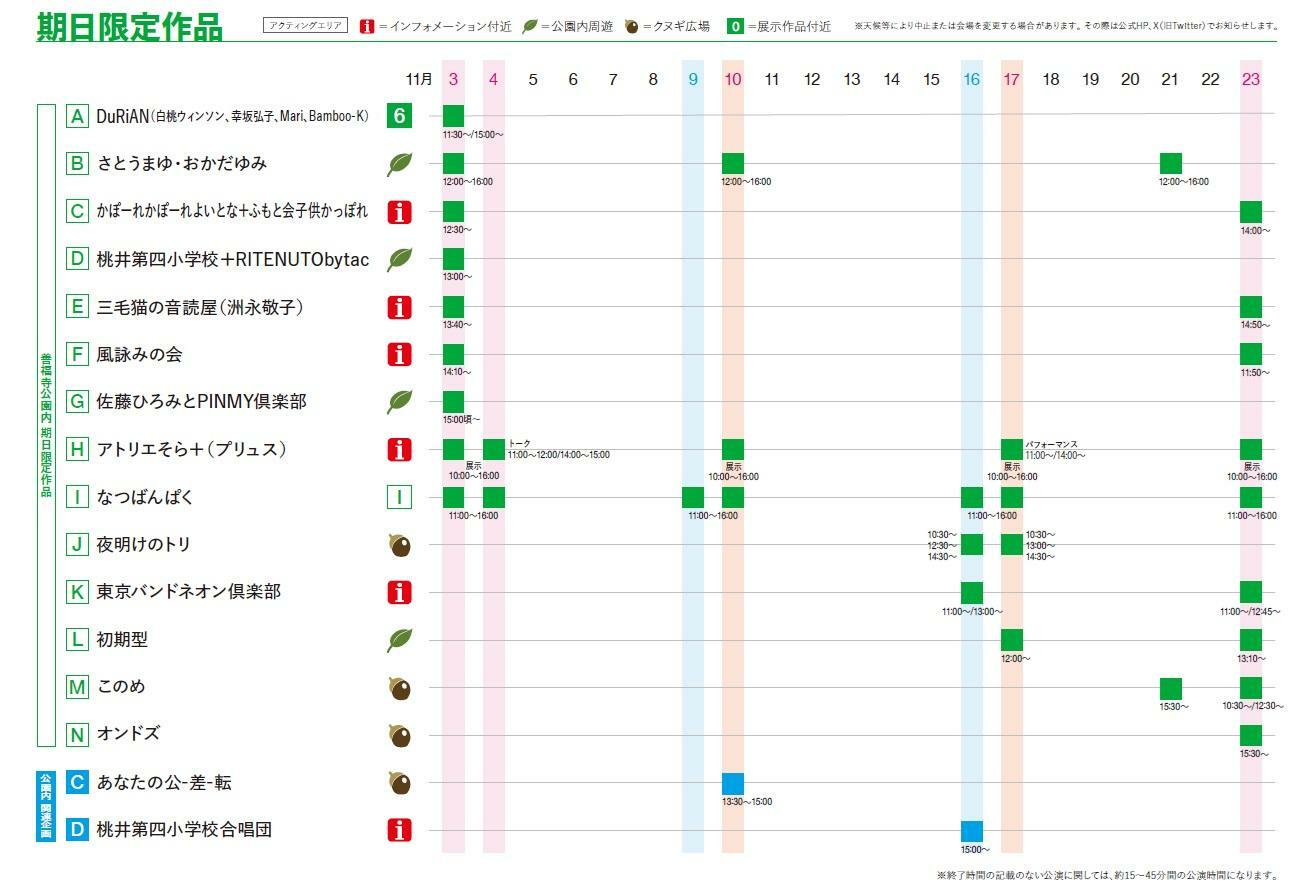Click the blue letter C badge

[77, 782]
